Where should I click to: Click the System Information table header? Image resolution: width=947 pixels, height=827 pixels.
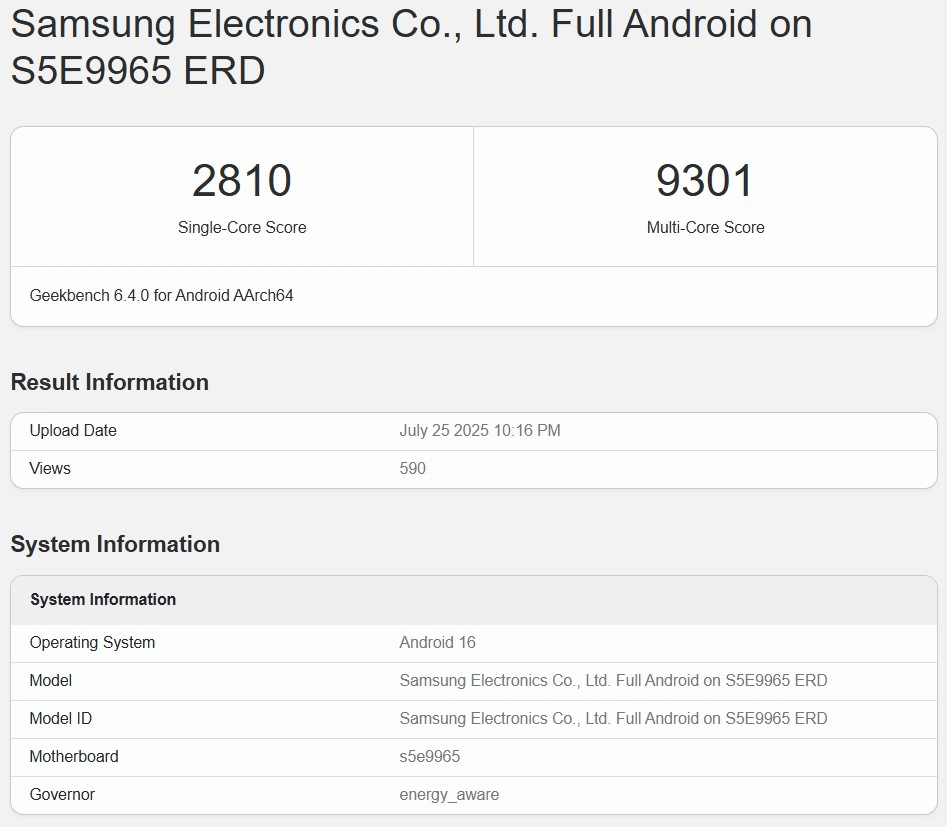click(103, 600)
